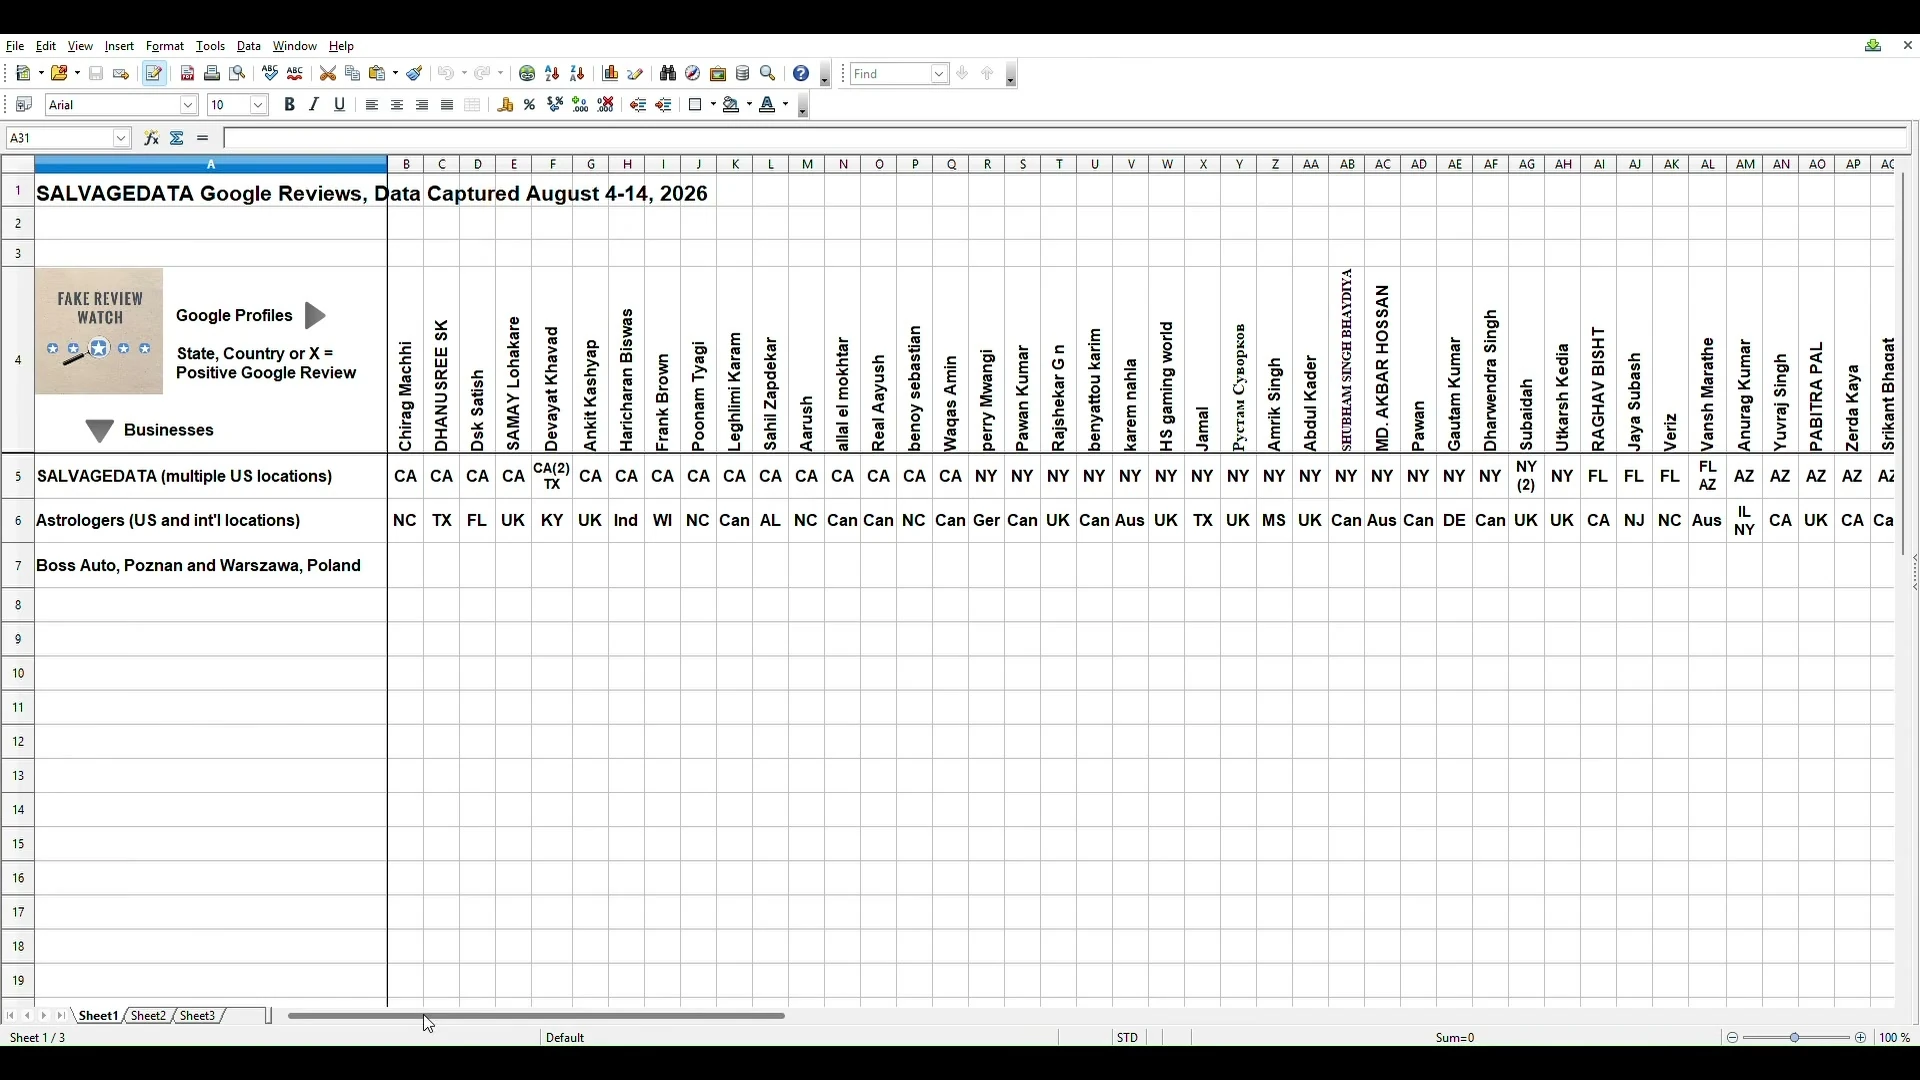Toggle Edit File mode icon
1920x1080 pixels.
[154, 74]
